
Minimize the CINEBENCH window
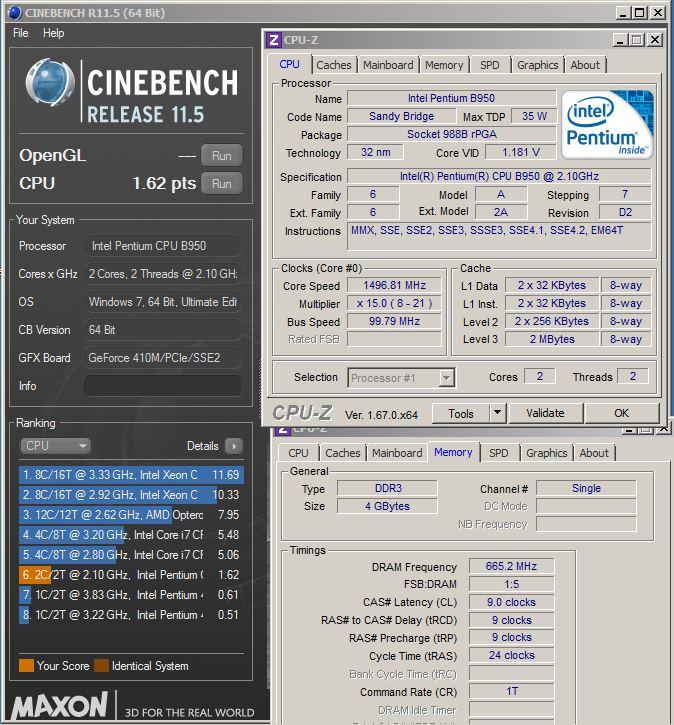pos(623,13)
